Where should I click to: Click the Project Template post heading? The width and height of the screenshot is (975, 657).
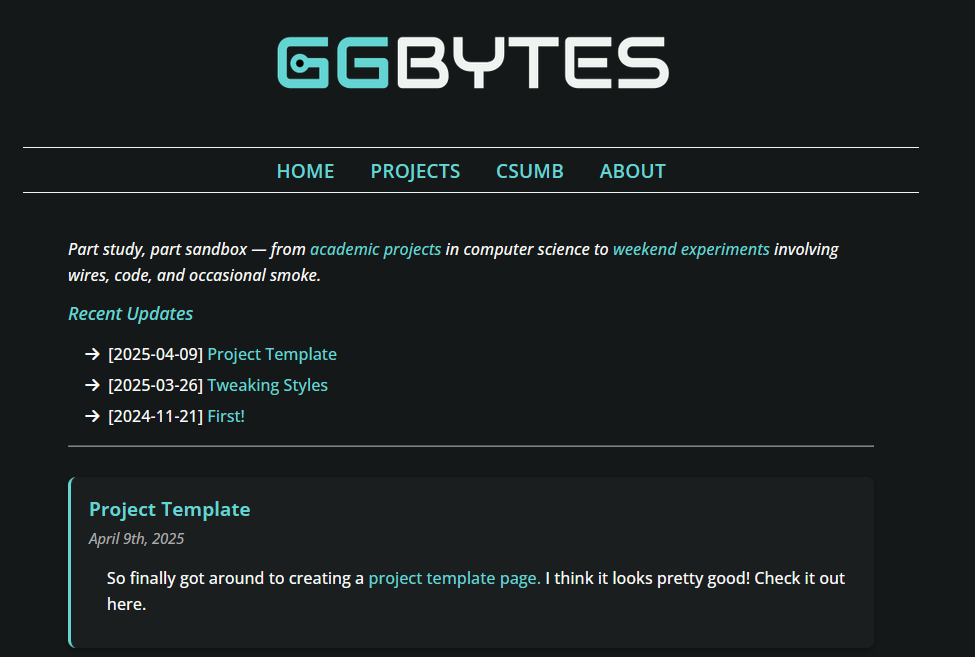coord(170,509)
